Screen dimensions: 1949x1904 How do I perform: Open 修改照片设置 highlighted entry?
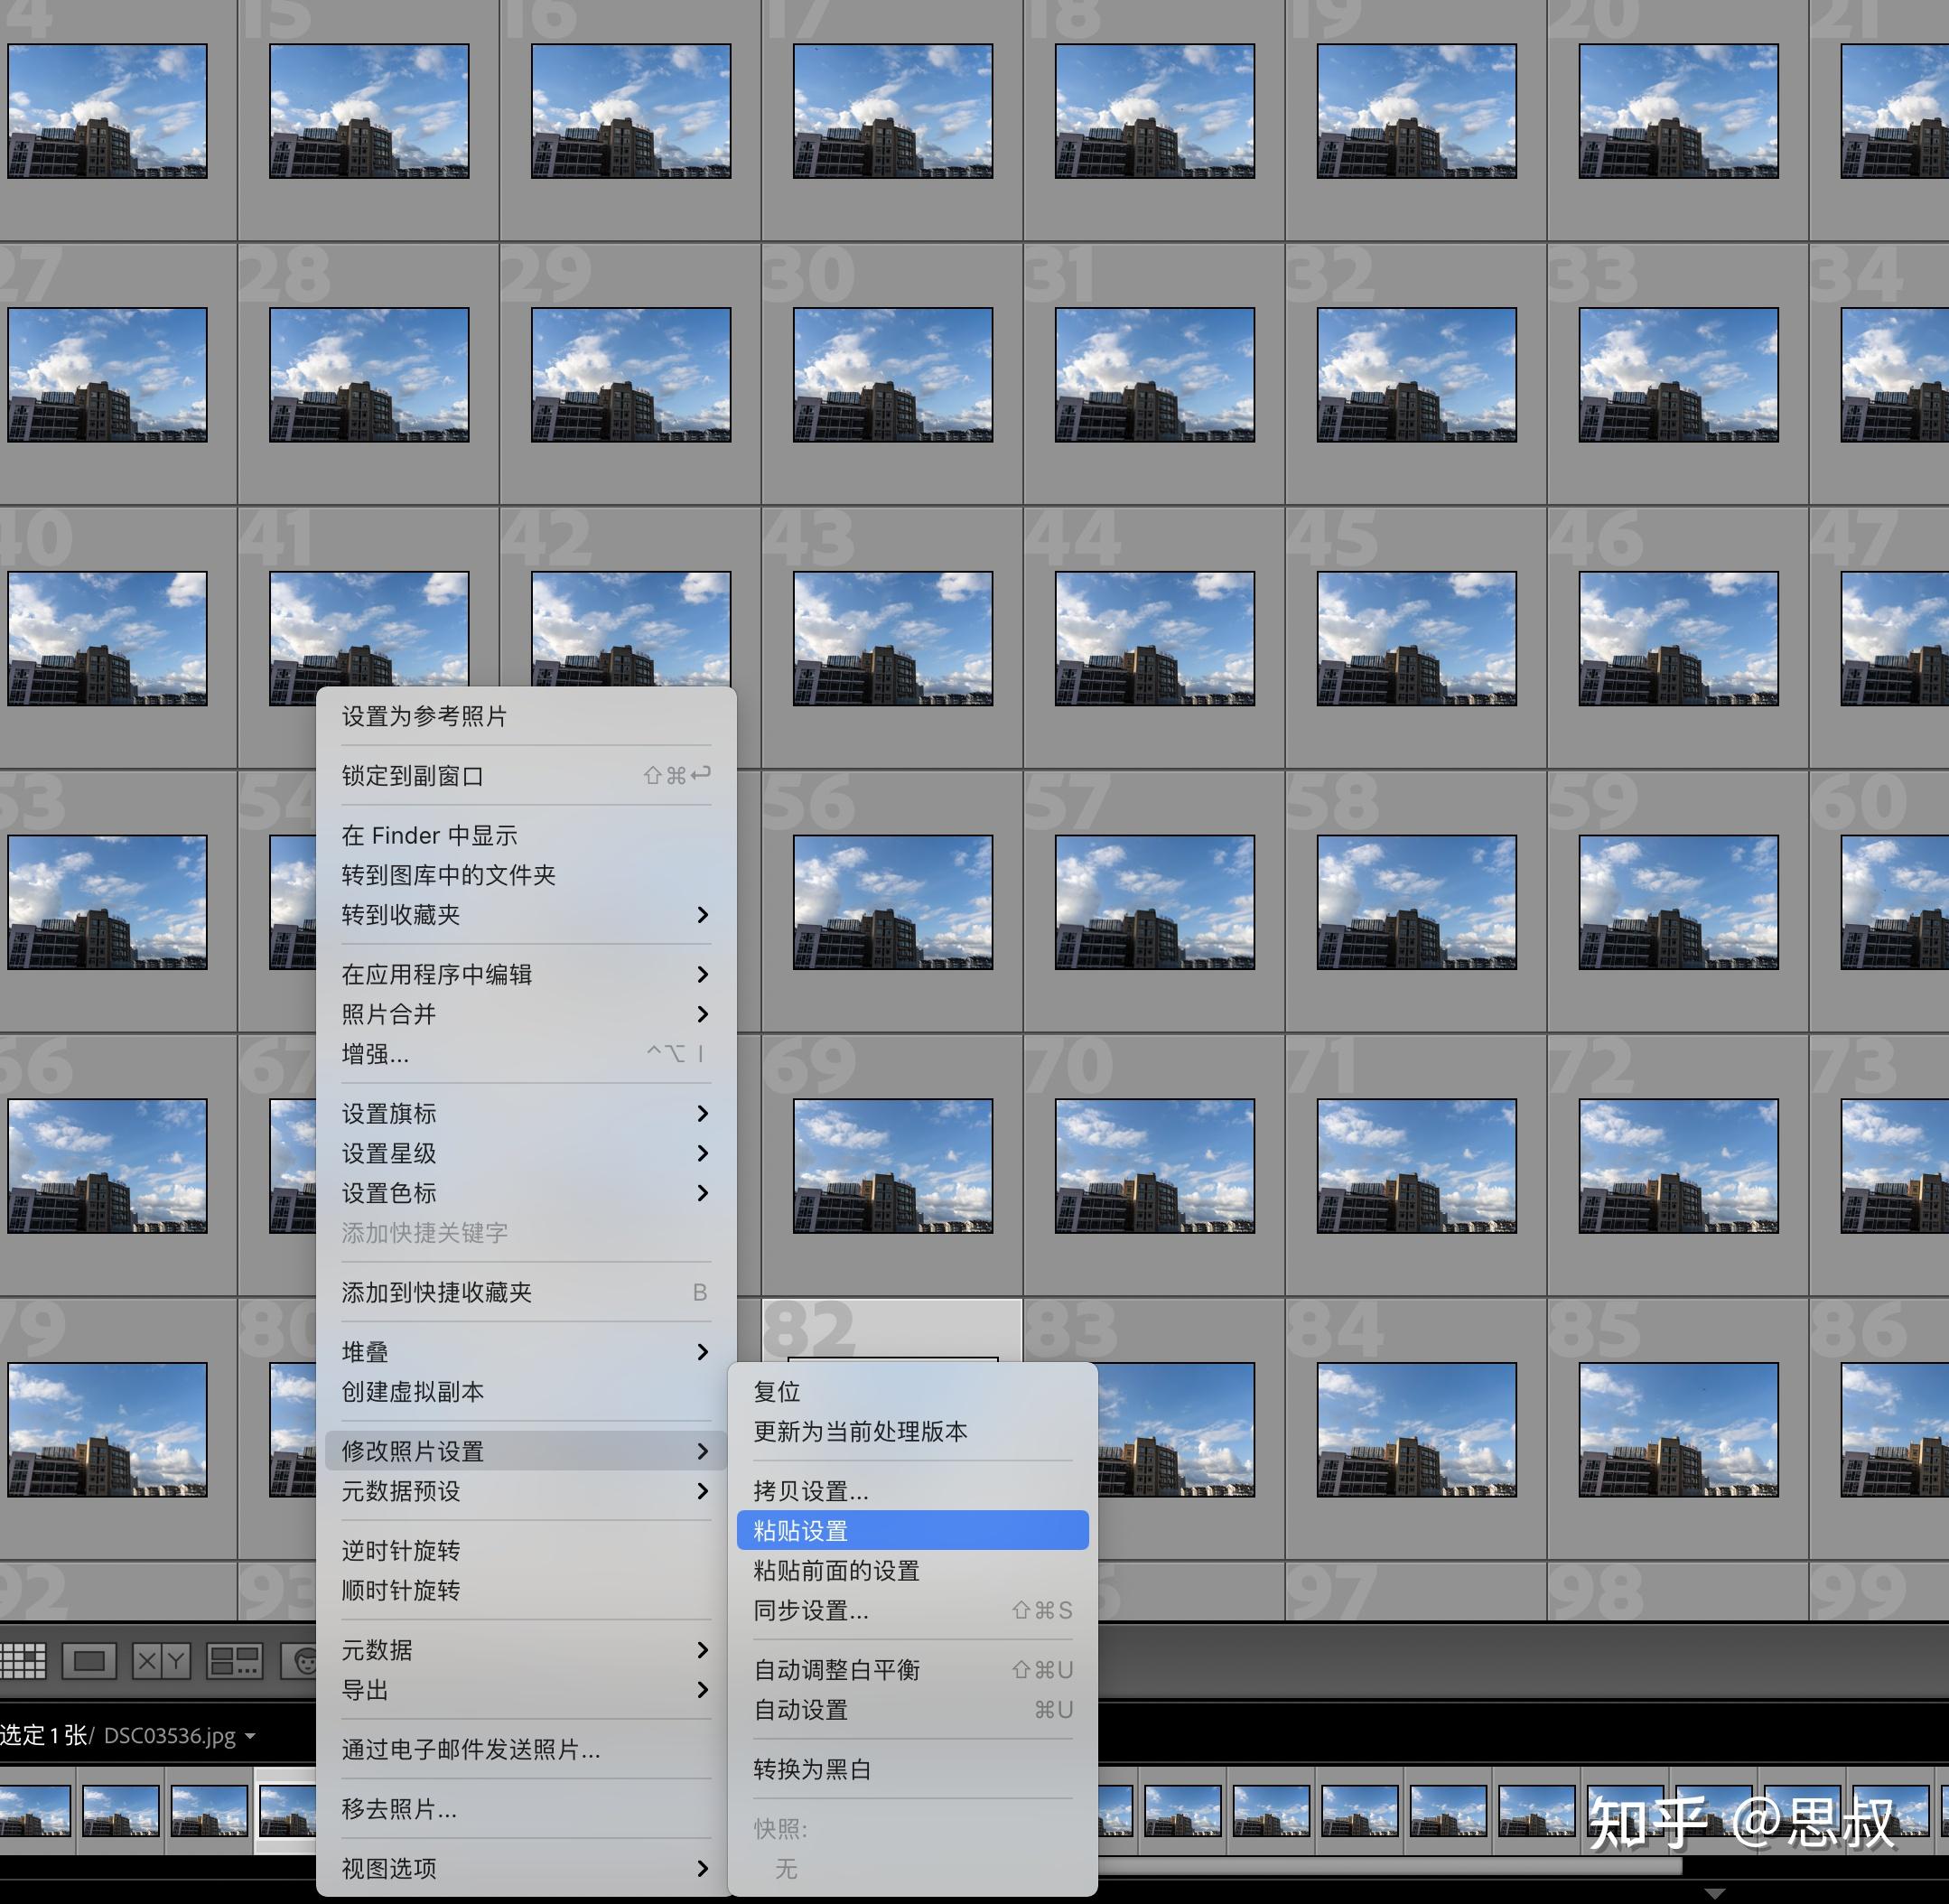click(x=526, y=1451)
